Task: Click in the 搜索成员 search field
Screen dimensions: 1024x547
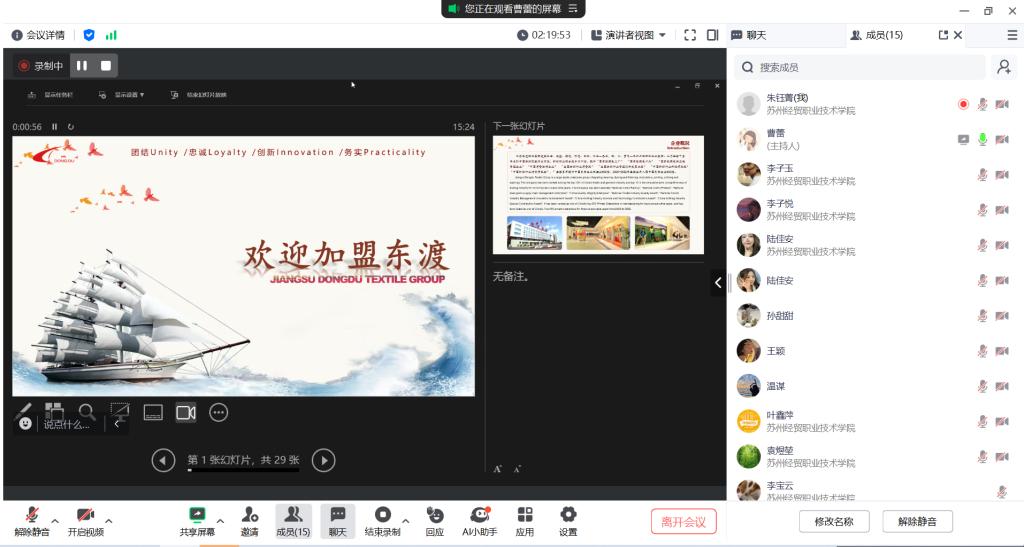Action: click(860, 67)
